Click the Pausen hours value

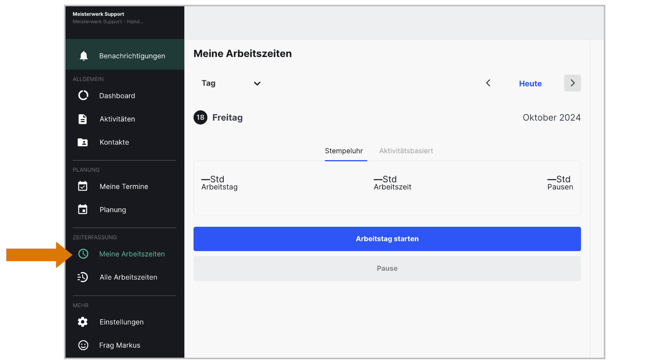(559, 179)
